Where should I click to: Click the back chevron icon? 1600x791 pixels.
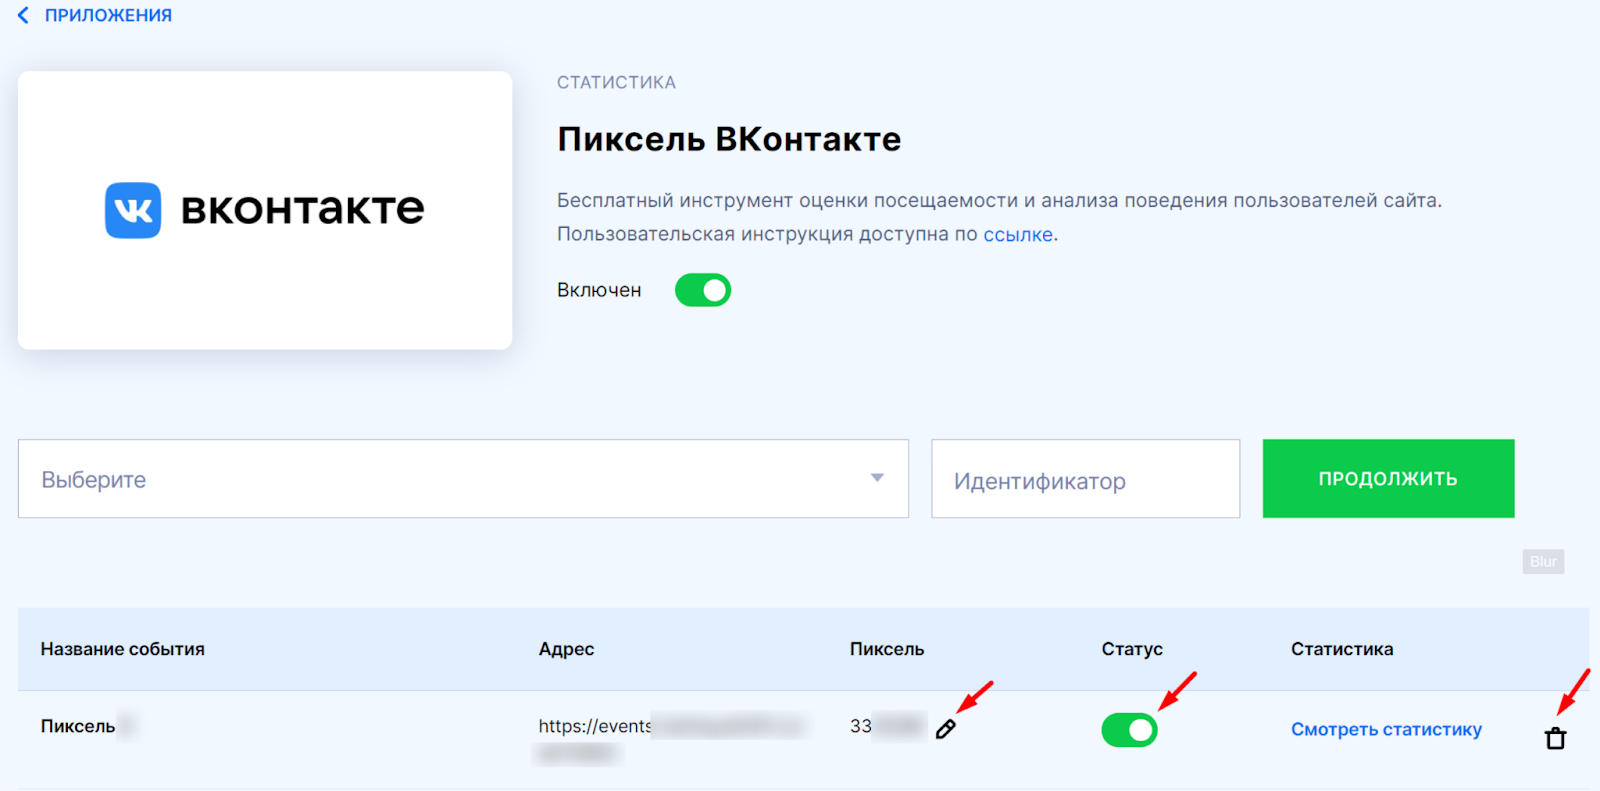24,15
